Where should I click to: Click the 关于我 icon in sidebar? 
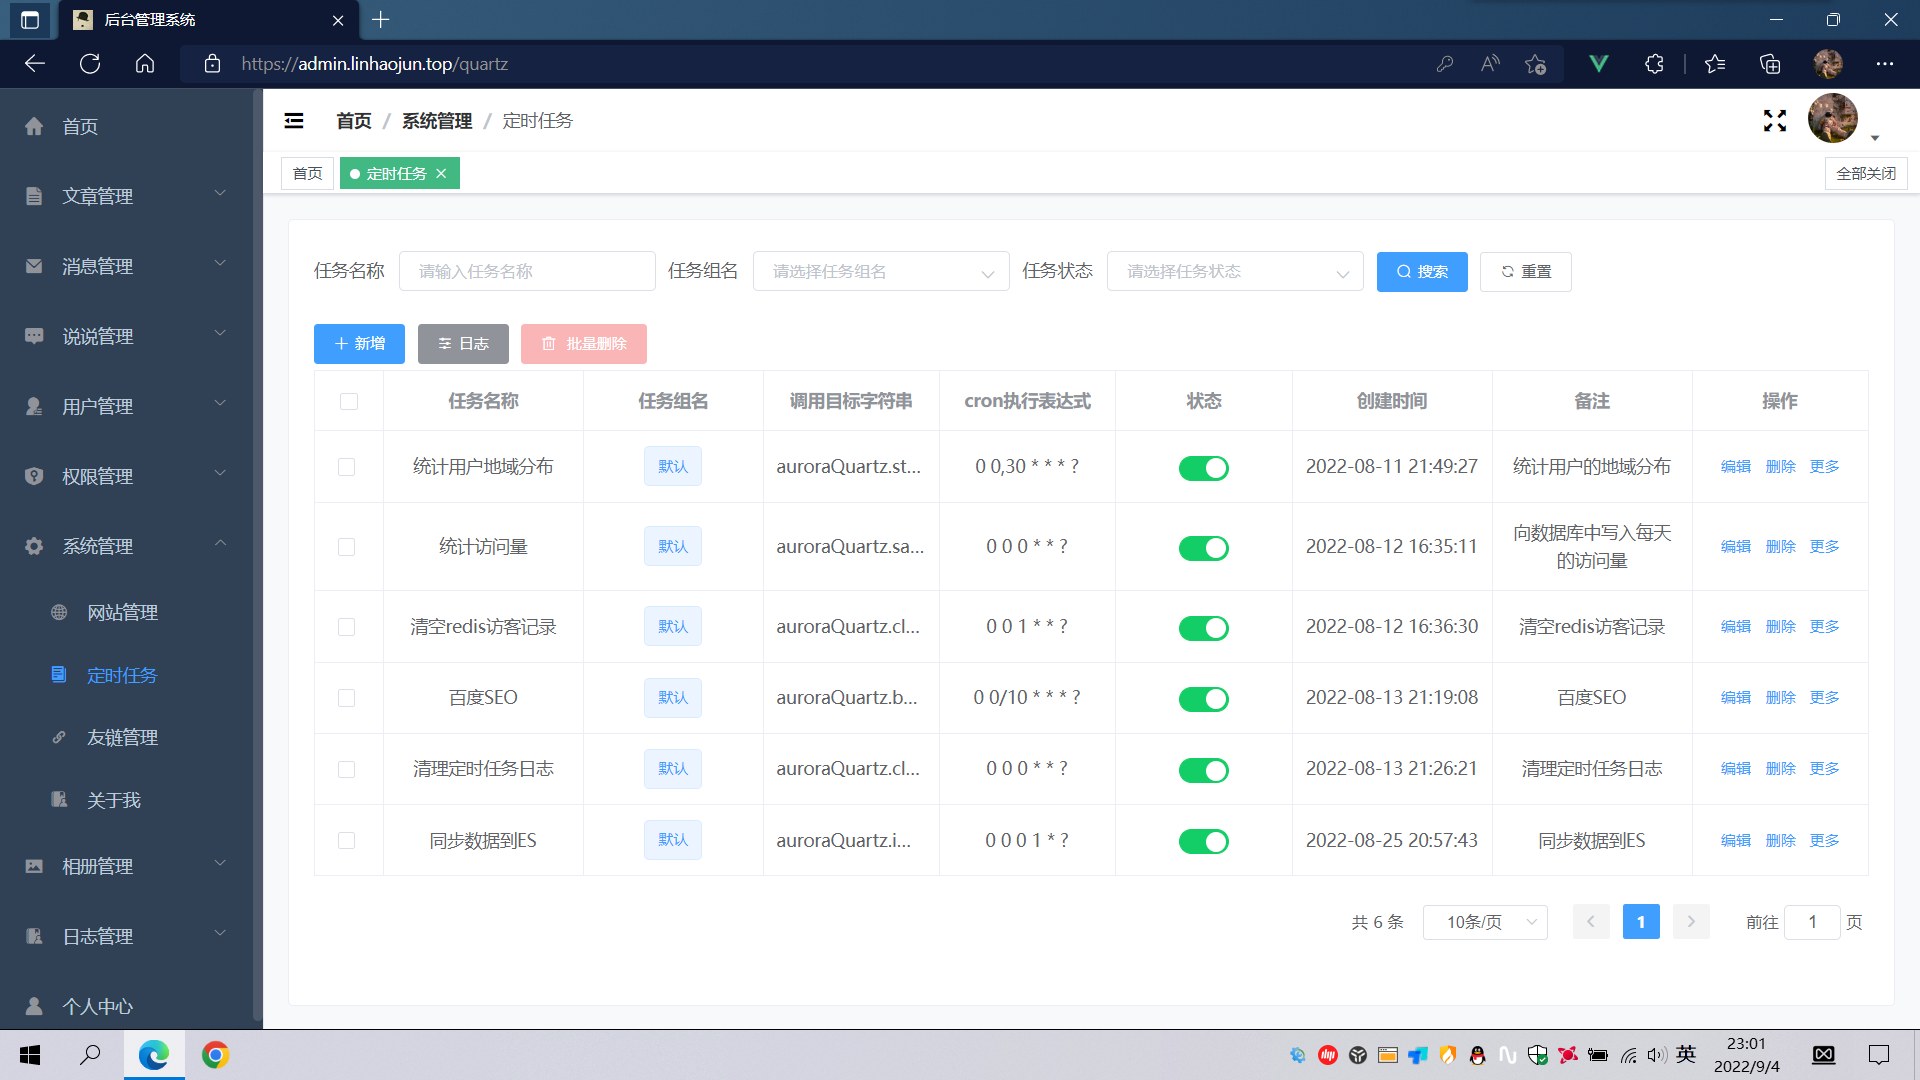point(59,799)
